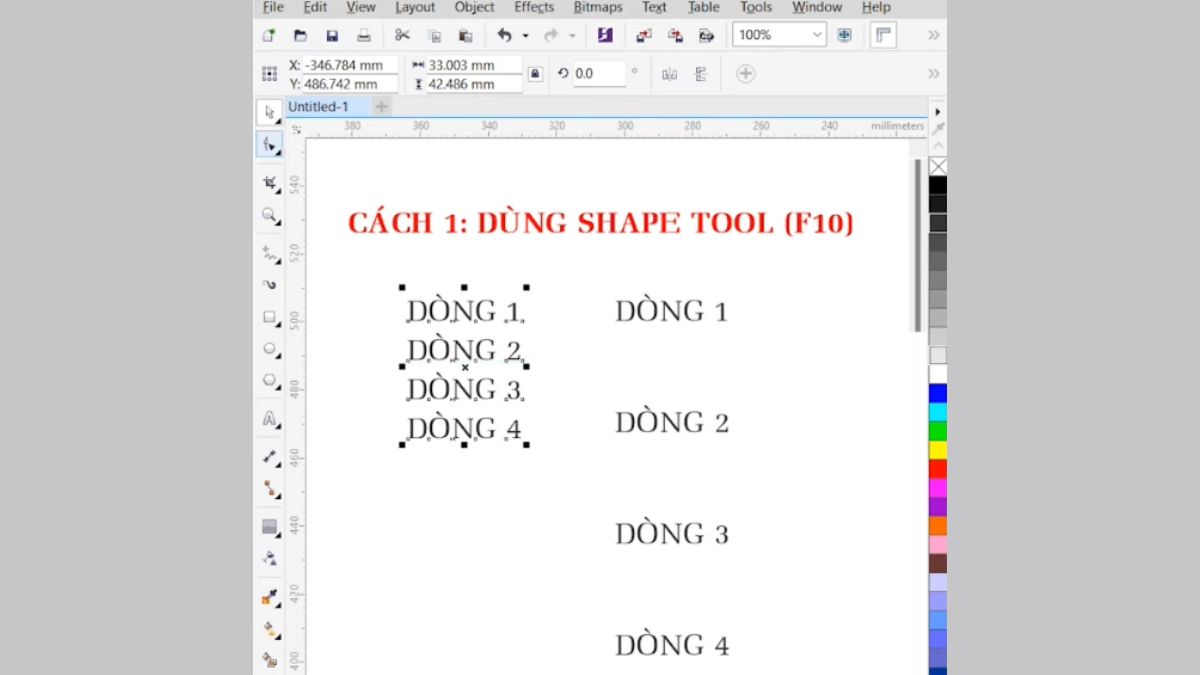Open the 100% zoom level dropdown

817,35
